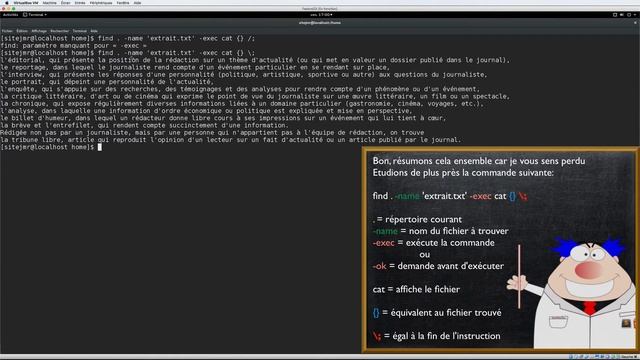
Task: Click the error line 'find: paramètre manquant pour'
Action: (73, 46)
